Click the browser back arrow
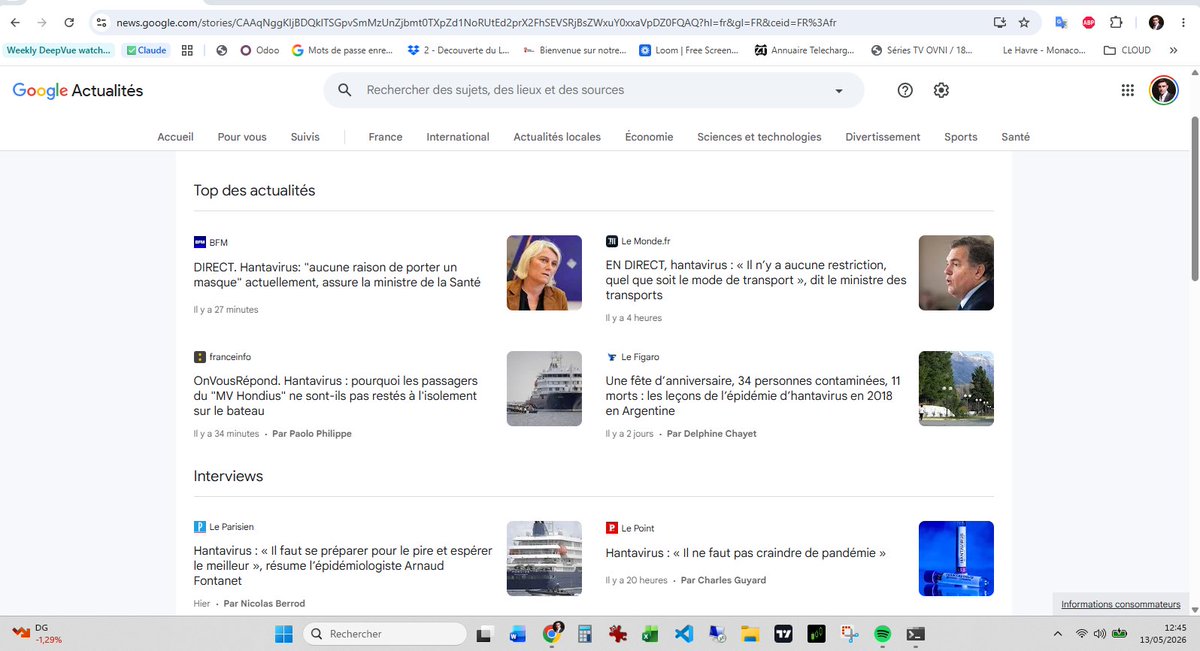The height and width of the screenshot is (651, 1200). [15, 22]
